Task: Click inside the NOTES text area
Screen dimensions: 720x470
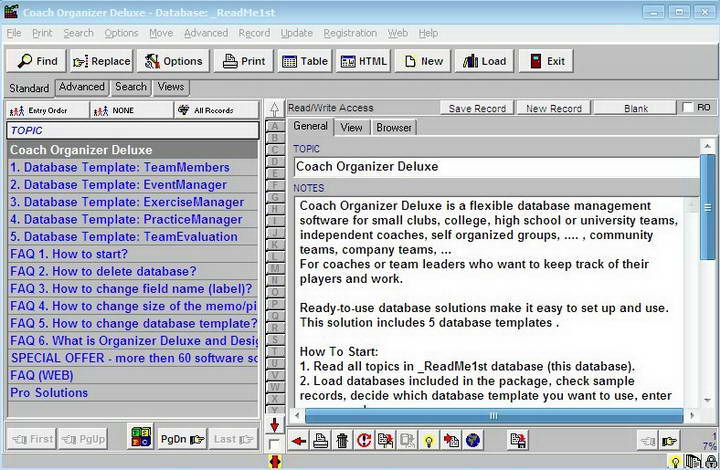Action: coord(488,302)
